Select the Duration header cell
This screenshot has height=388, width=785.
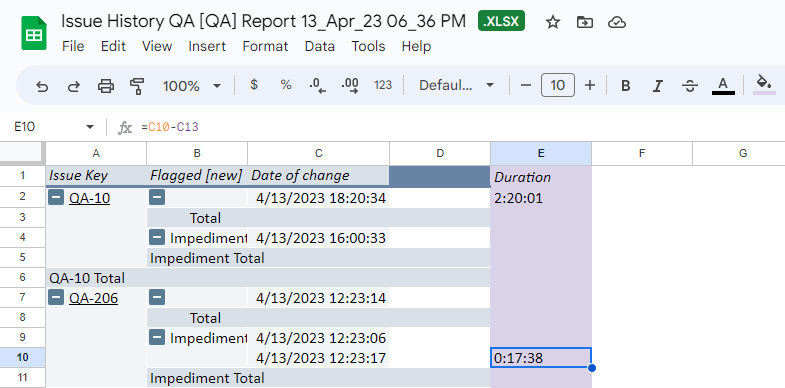point(541,177)
